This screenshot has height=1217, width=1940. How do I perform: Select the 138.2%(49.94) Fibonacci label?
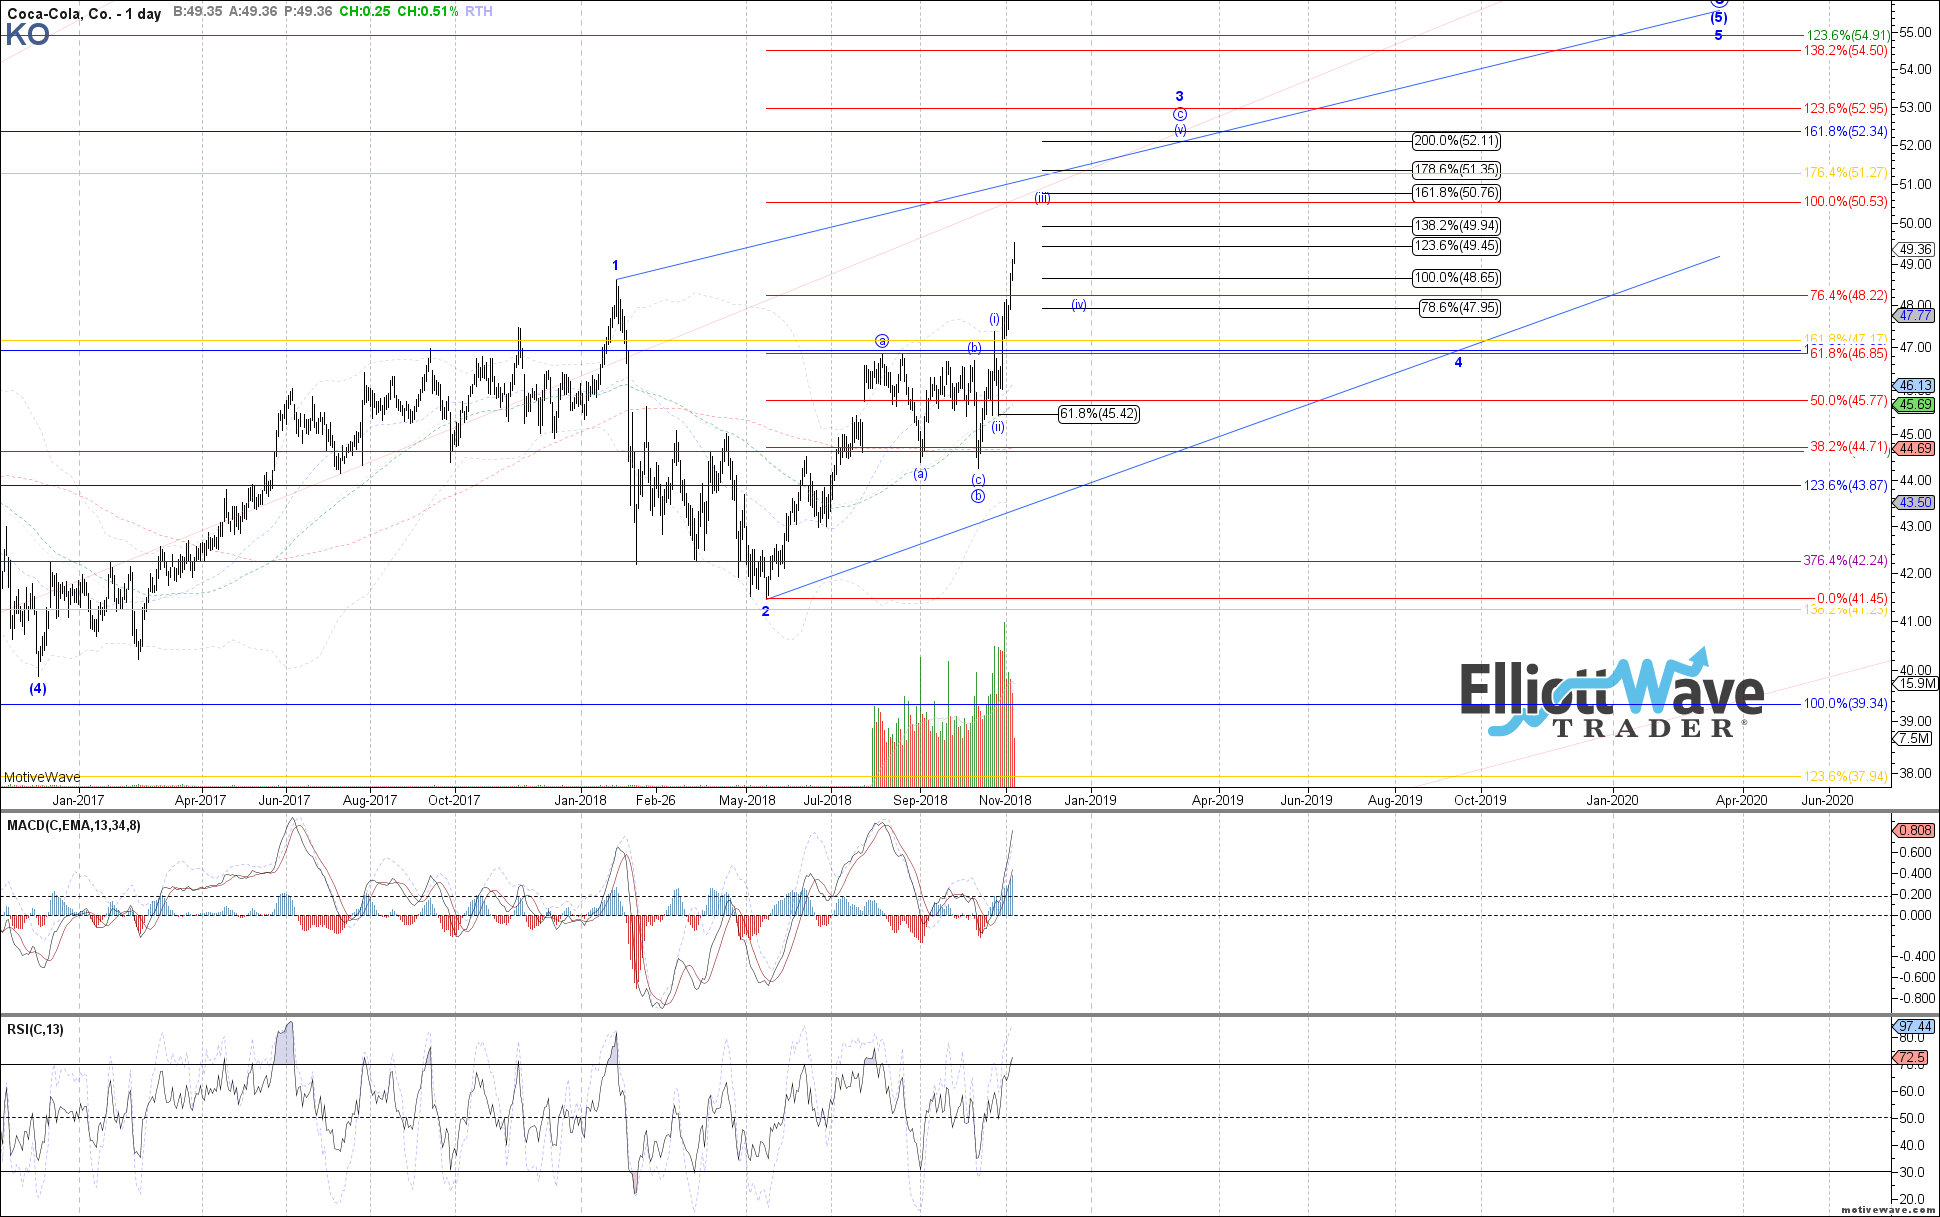[1456, 226]
